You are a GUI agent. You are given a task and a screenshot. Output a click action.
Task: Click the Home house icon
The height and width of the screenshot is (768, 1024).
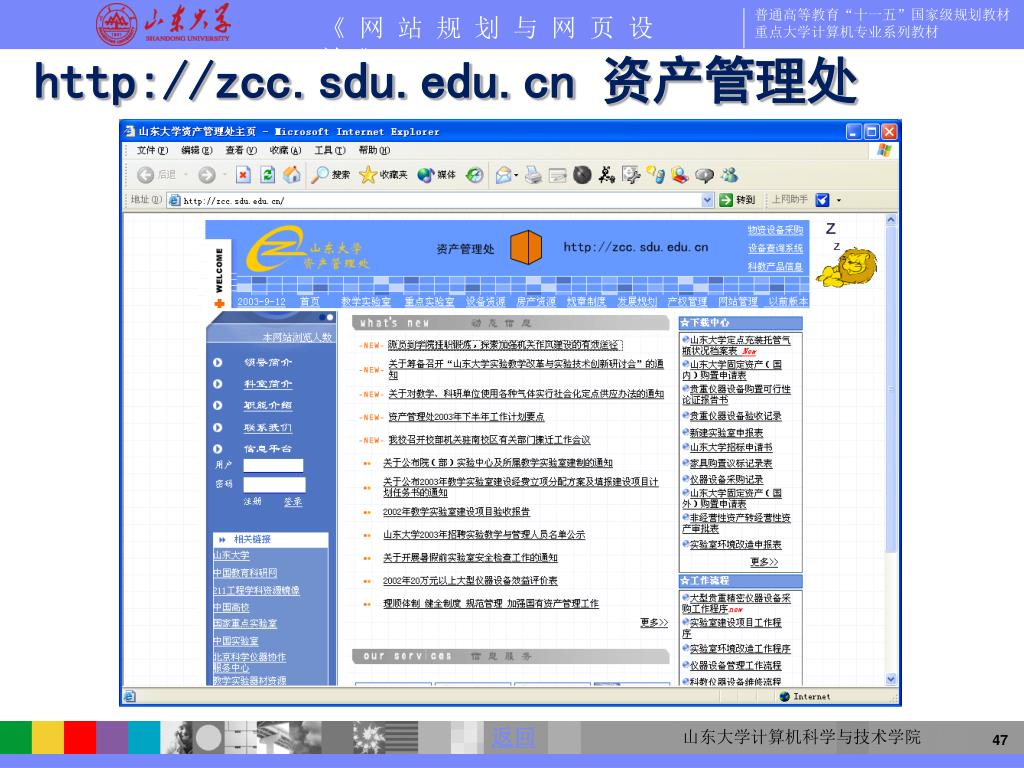pos(292,174)
